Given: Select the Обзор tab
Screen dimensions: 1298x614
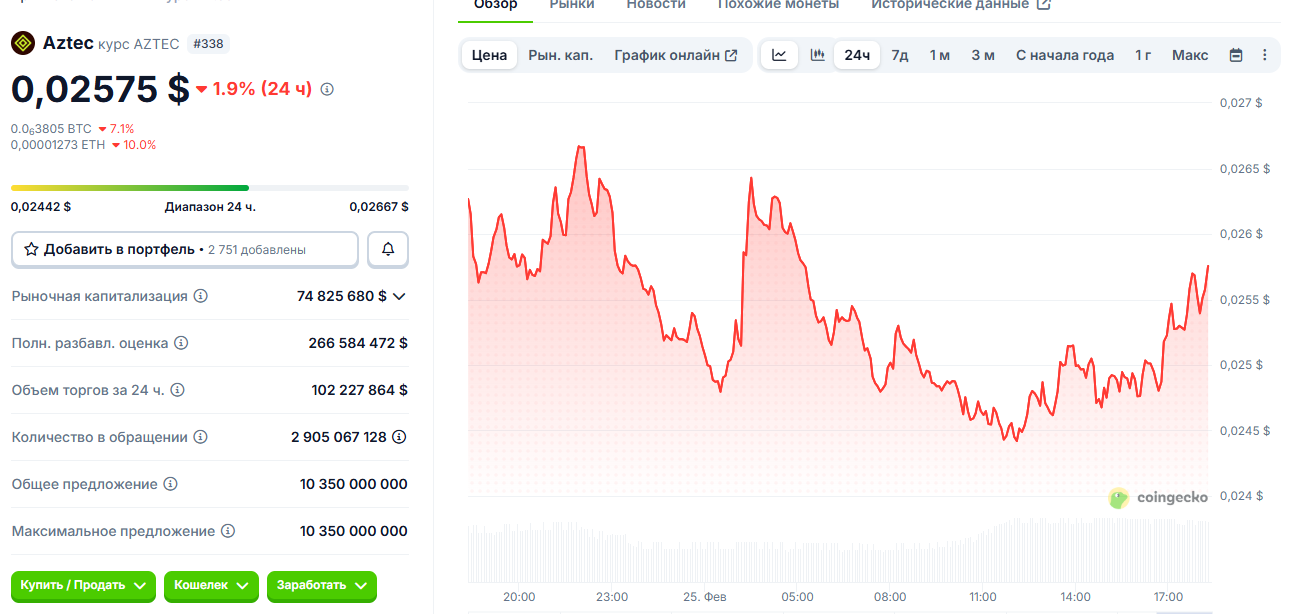Looking at the screenshot, I should pyautogui.click(x=496, y=5).
